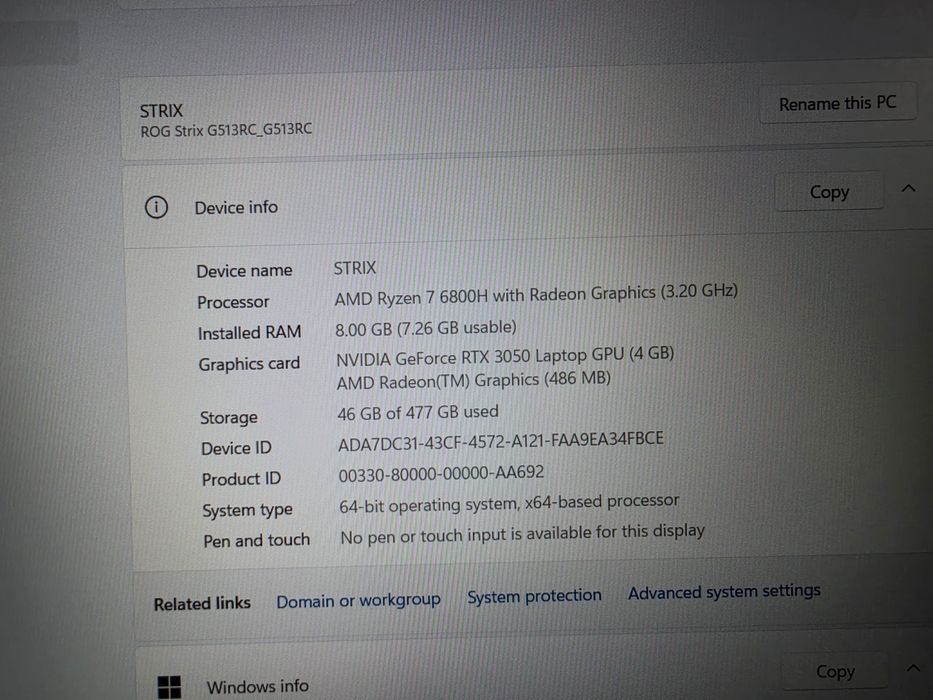Open Domain or workgroup link
This screenshot has width=933, height=700.
[x=358, y=601]
